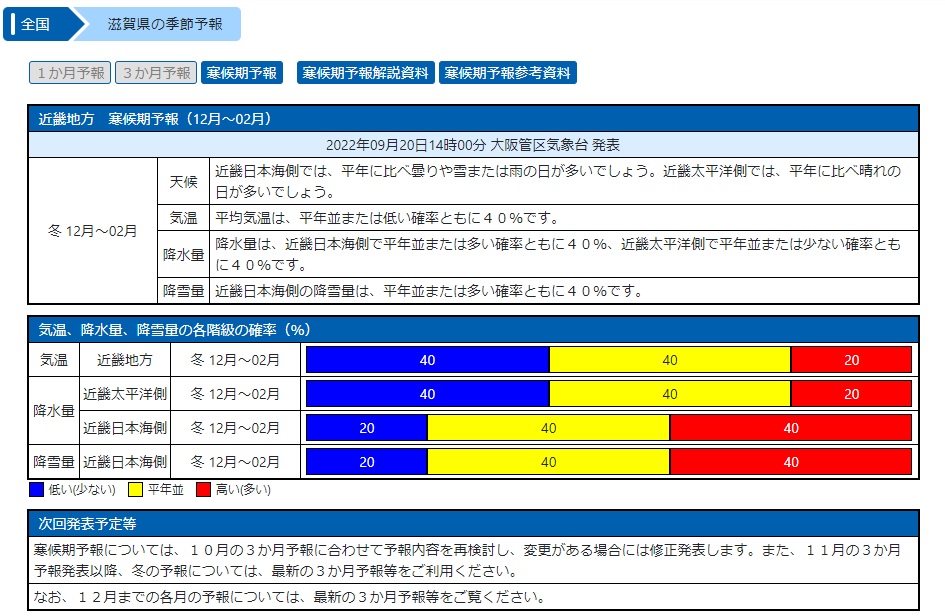Click the 降水量 label in the forecast text table
The width and height of the screenshot is (945, 616).
(183, 254)
